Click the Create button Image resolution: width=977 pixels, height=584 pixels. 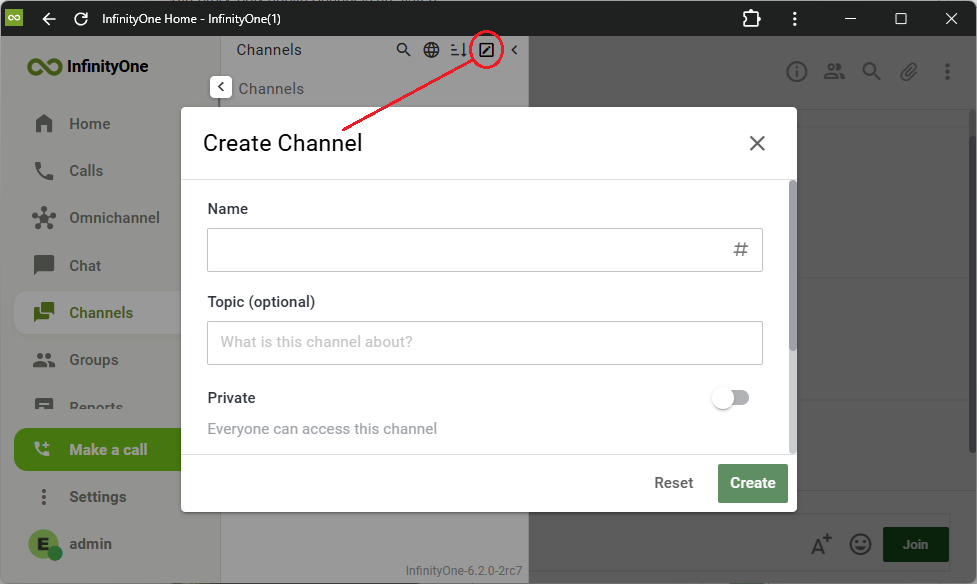[753, 483]
